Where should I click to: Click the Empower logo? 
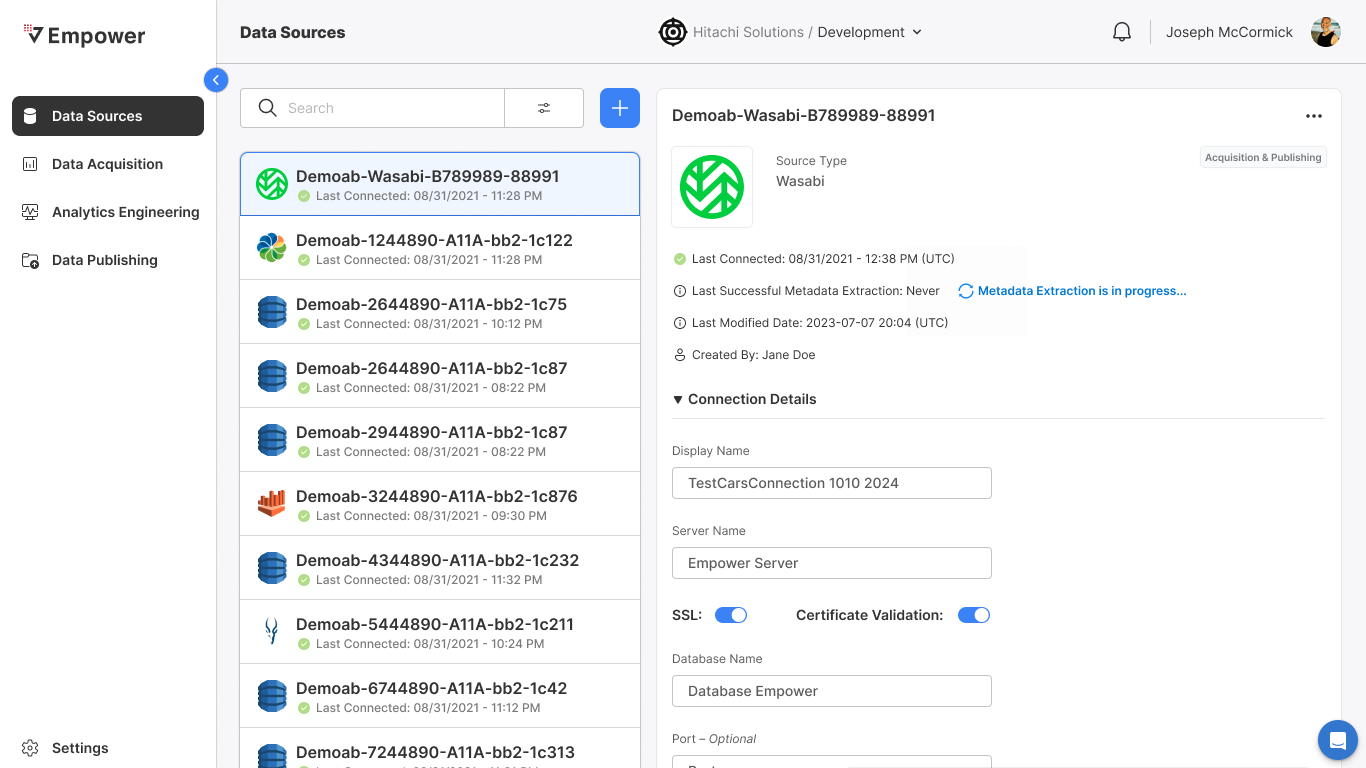click(84, 36)
